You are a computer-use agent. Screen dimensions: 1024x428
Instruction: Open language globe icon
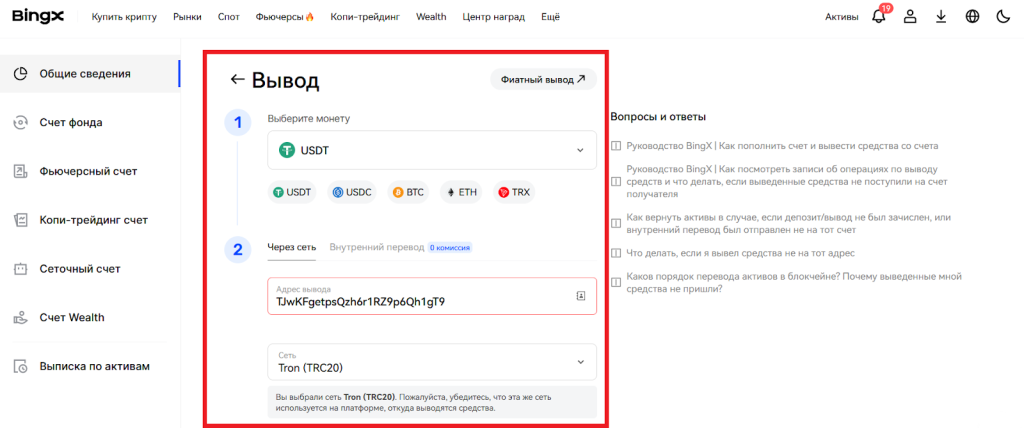tap(972, 17)
